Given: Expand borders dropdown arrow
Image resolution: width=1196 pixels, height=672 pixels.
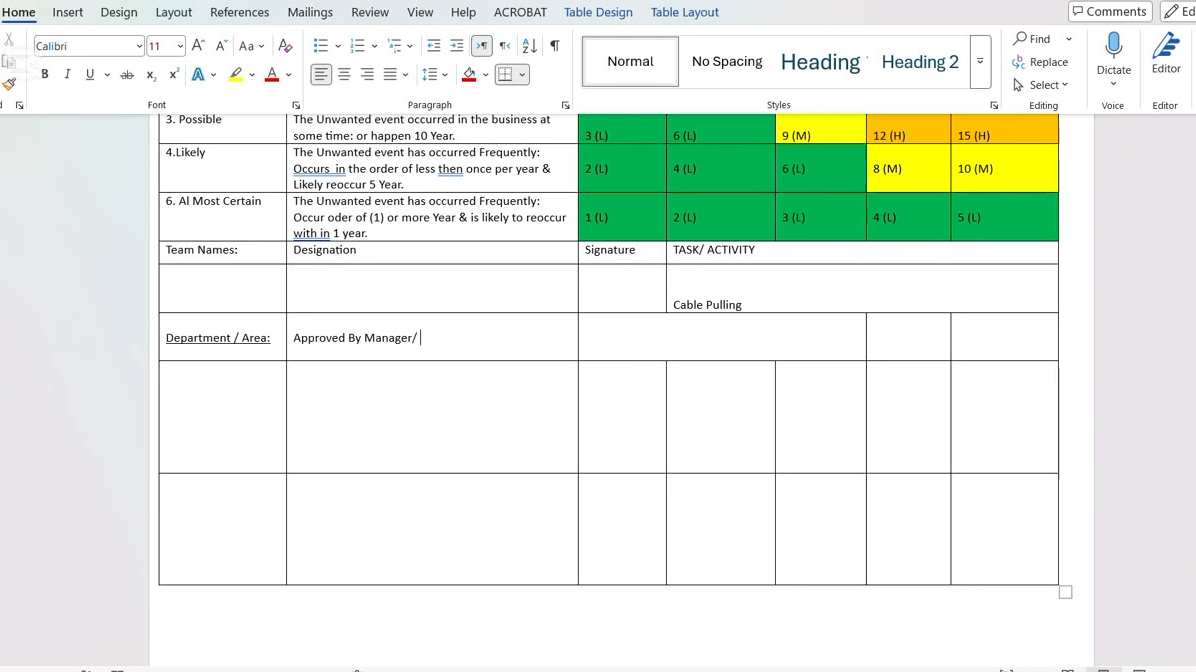Looking at the screenshot, I should click(x=522, y=75).
